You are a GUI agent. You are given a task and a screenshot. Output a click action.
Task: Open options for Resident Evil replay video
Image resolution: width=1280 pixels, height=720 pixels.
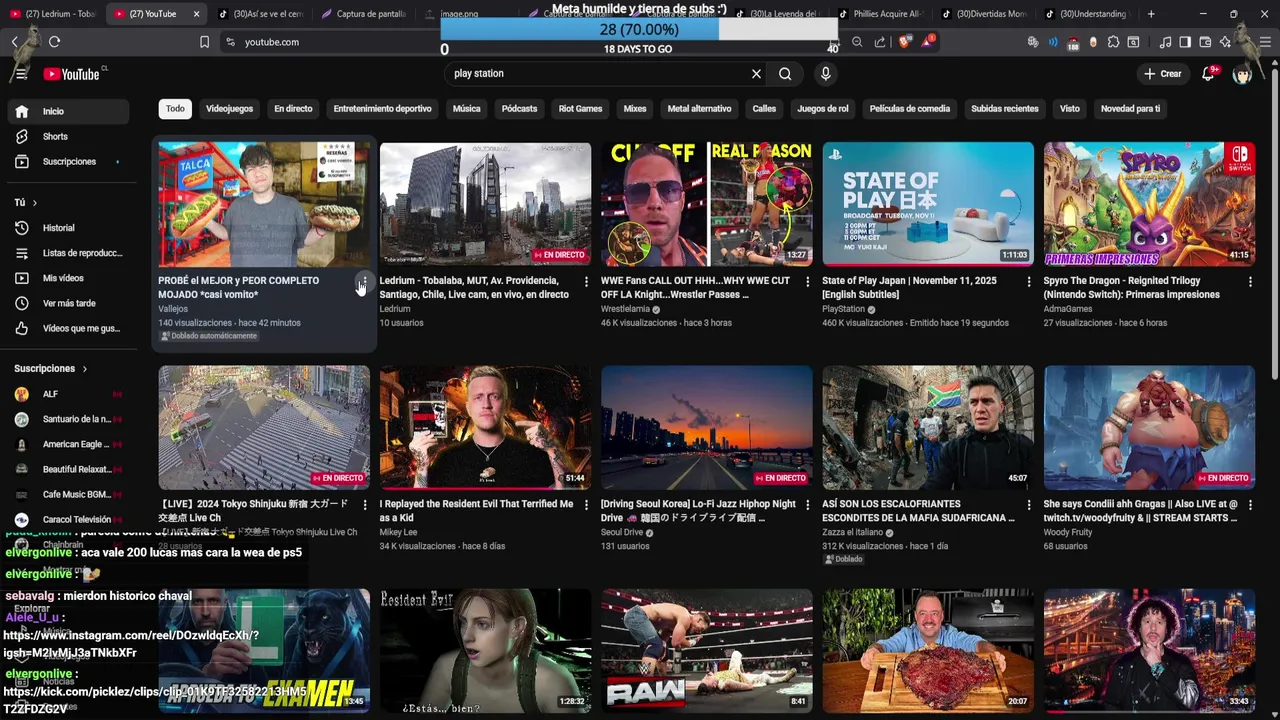[586, 505]
